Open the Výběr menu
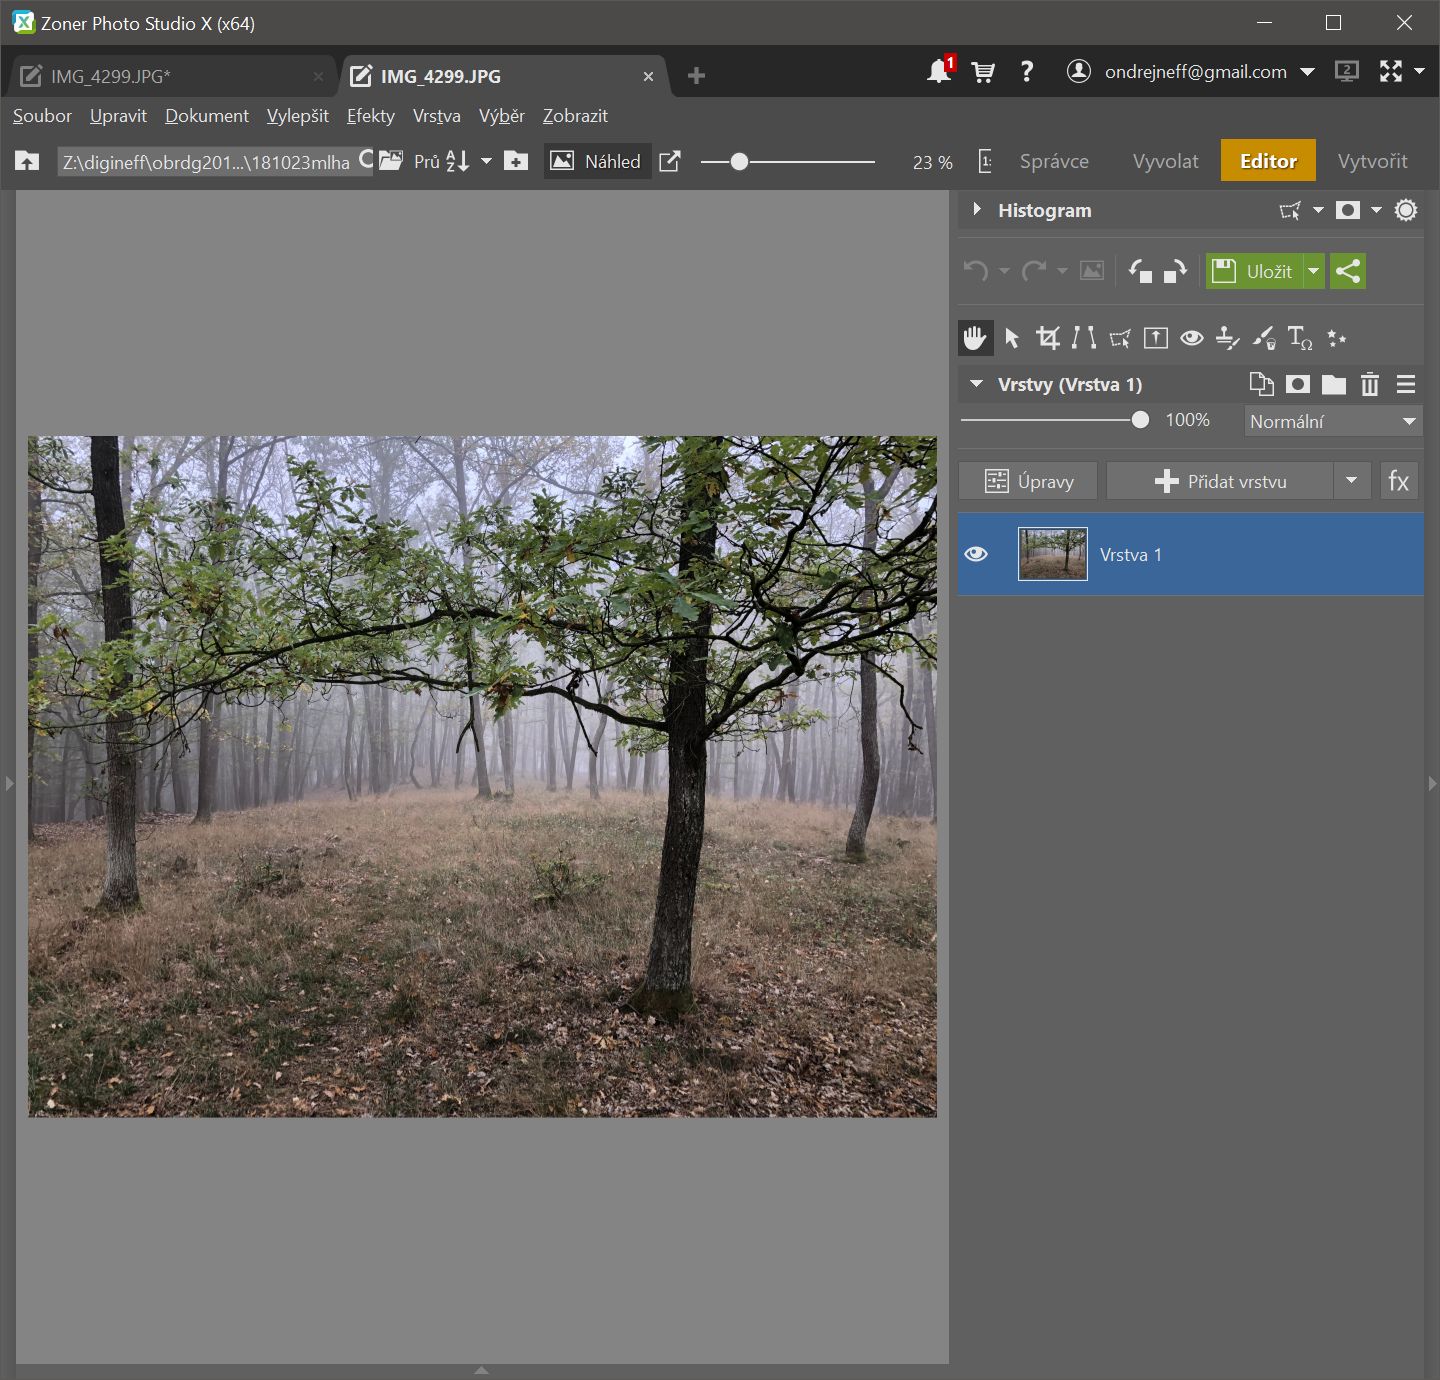This screenshot has height=1380, width=1440. point(502,116)
